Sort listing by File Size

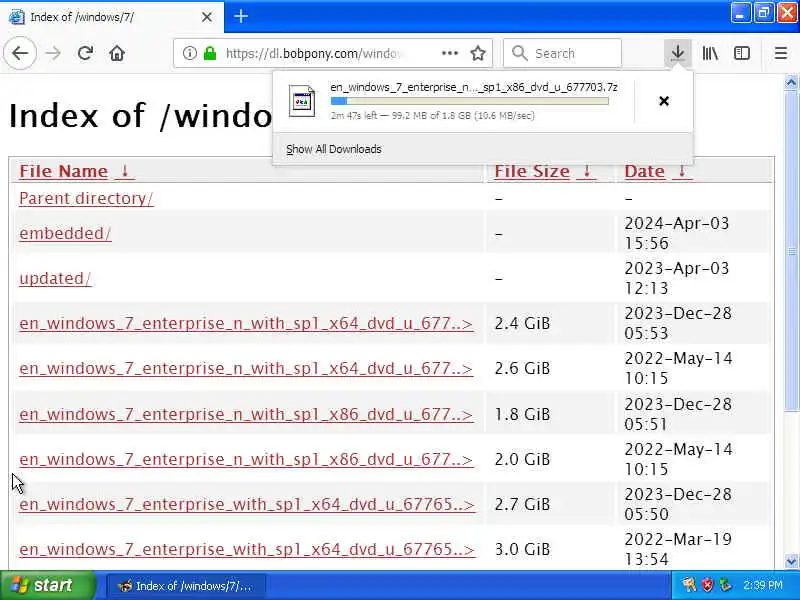(x=544, y=171)
